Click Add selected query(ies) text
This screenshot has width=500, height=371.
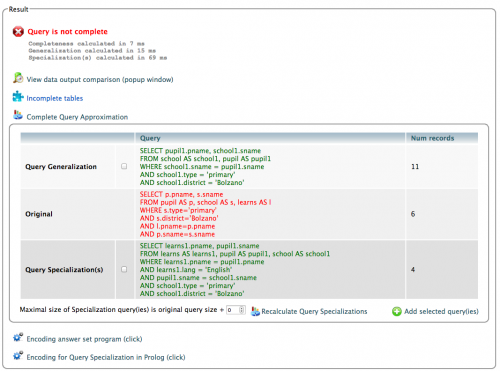point(441,311)
